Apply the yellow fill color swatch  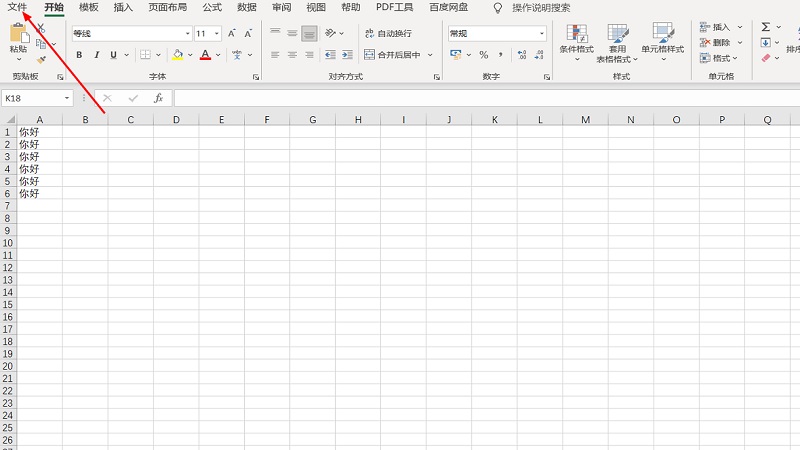176,55
